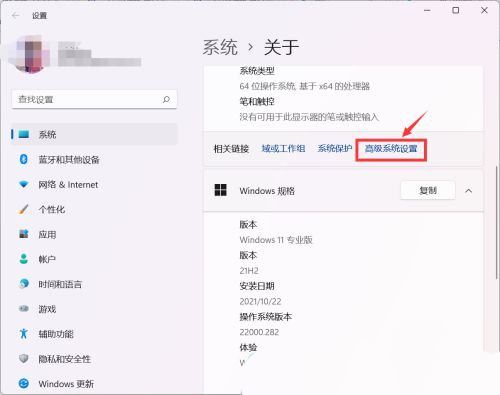The image size is (500, 395).
Task: Click the 复制 button for Windows 规格
Action: coord(428,190)
